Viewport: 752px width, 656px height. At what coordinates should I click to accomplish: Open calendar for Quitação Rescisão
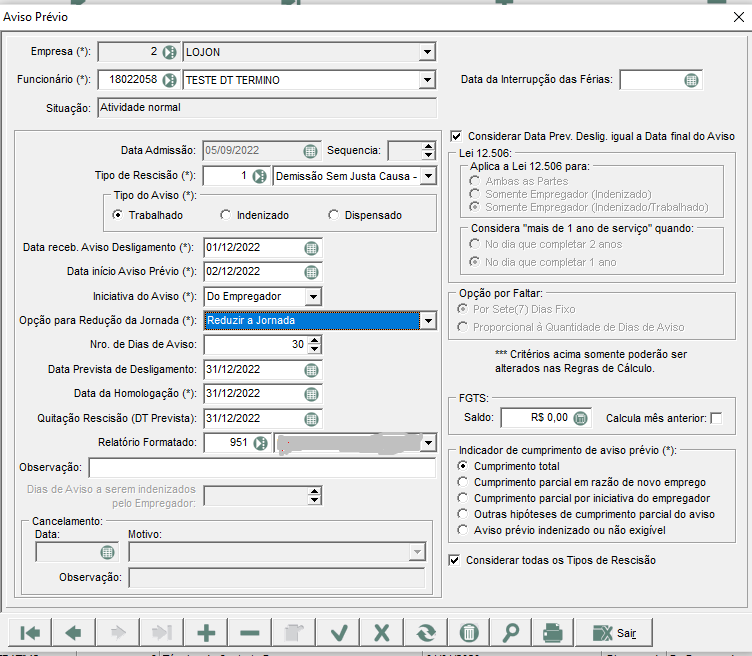pos(311,419)
